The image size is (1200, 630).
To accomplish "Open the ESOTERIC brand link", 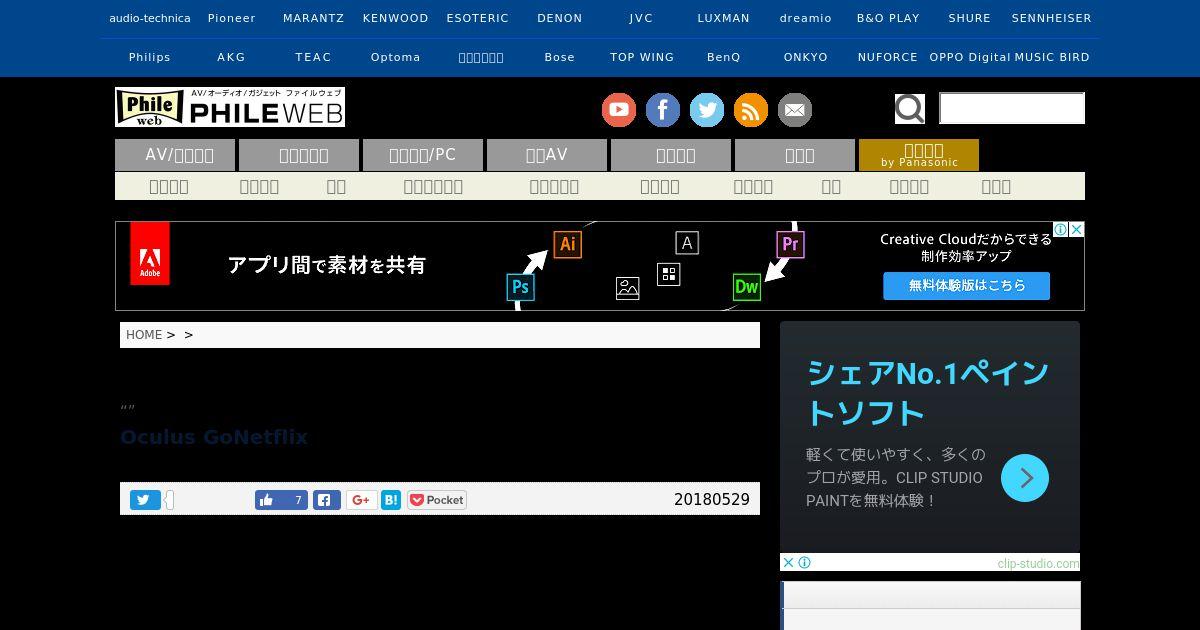I will [478, 18].
